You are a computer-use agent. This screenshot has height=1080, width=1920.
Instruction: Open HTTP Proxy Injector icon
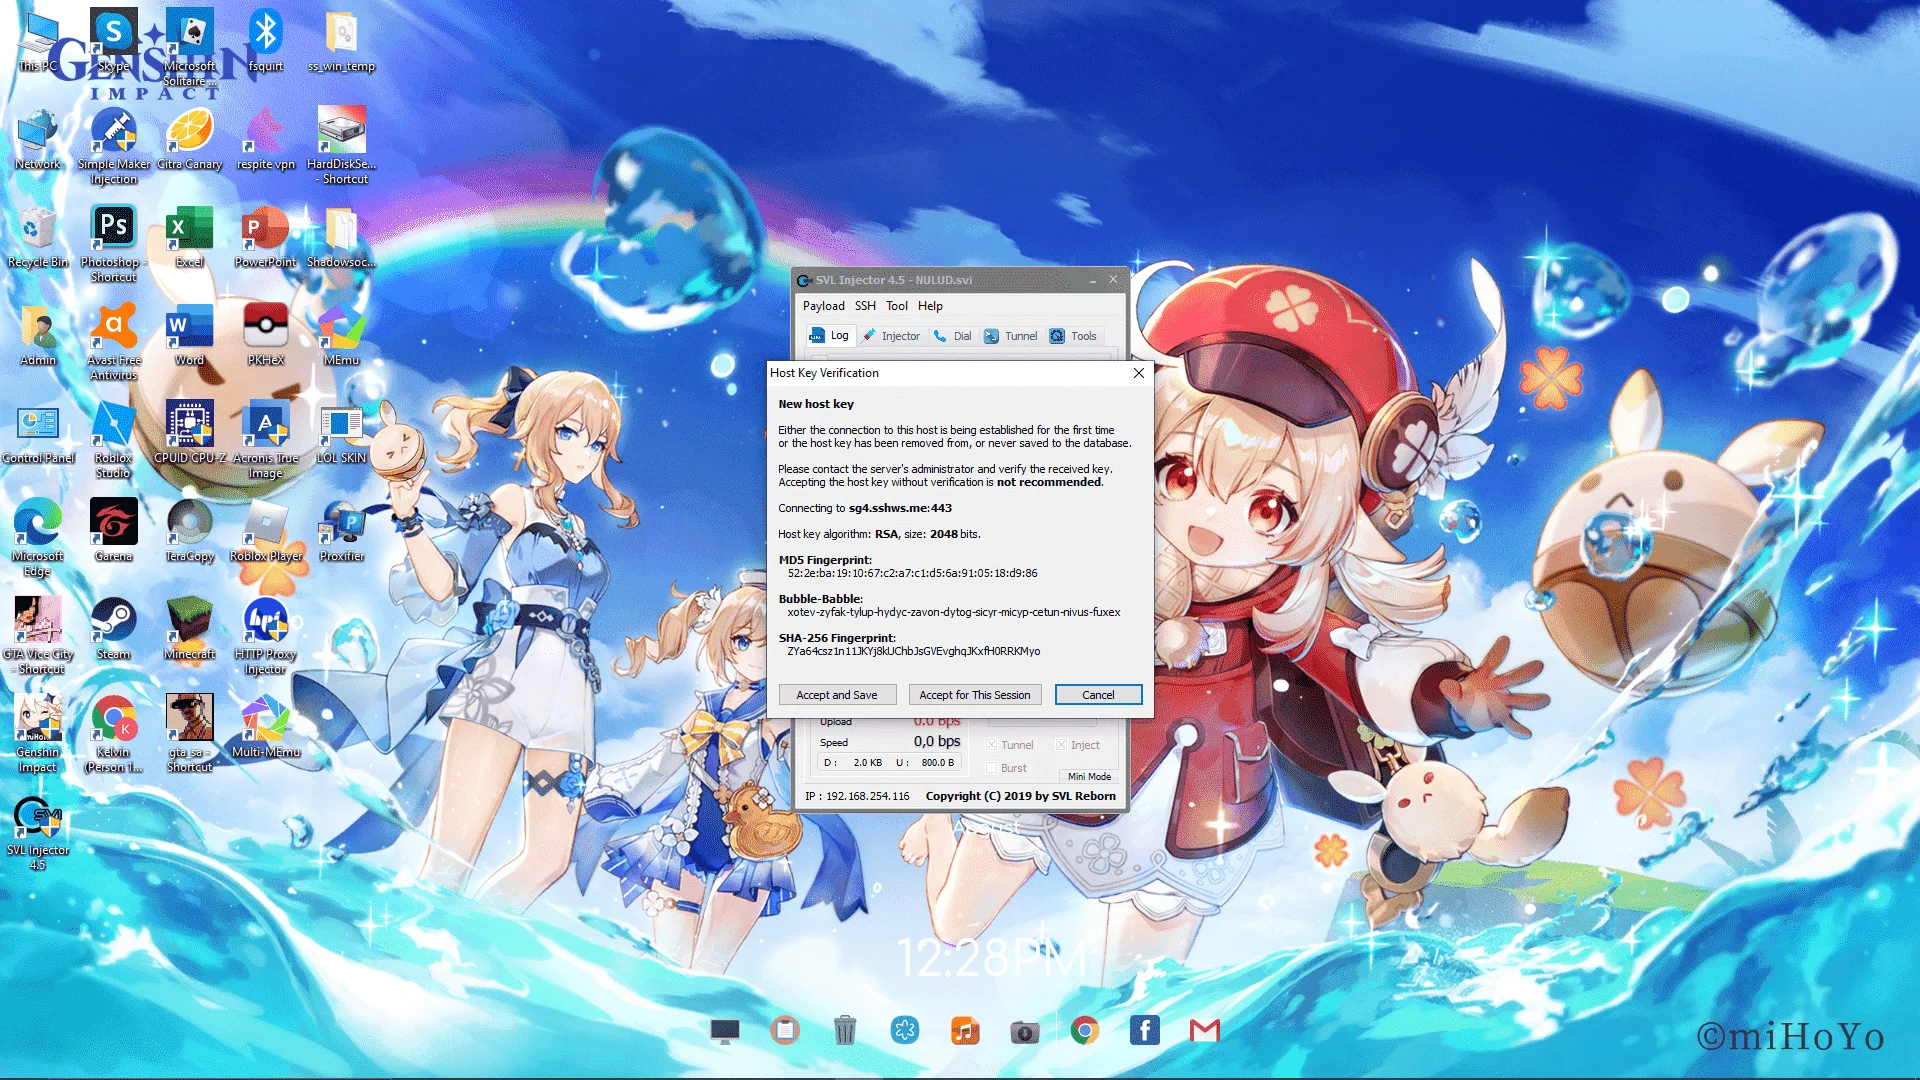click(x=266, y=637)
